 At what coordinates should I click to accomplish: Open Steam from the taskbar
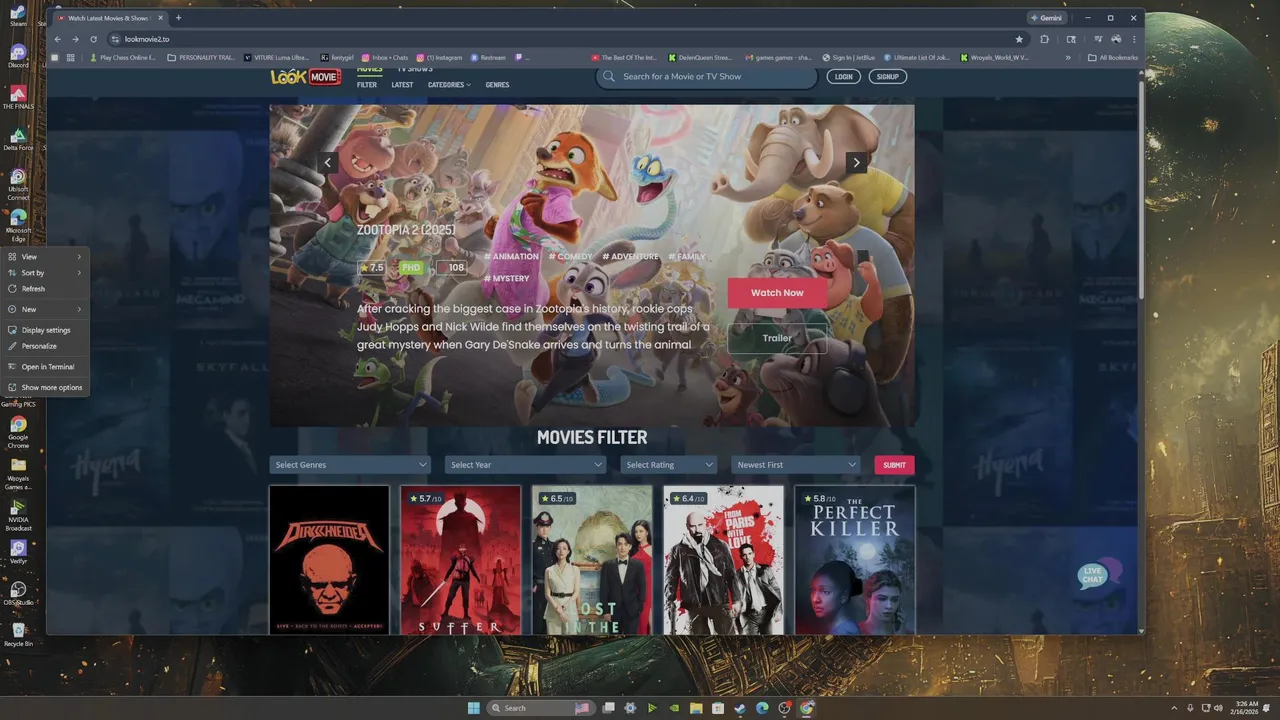coord(740,708)
